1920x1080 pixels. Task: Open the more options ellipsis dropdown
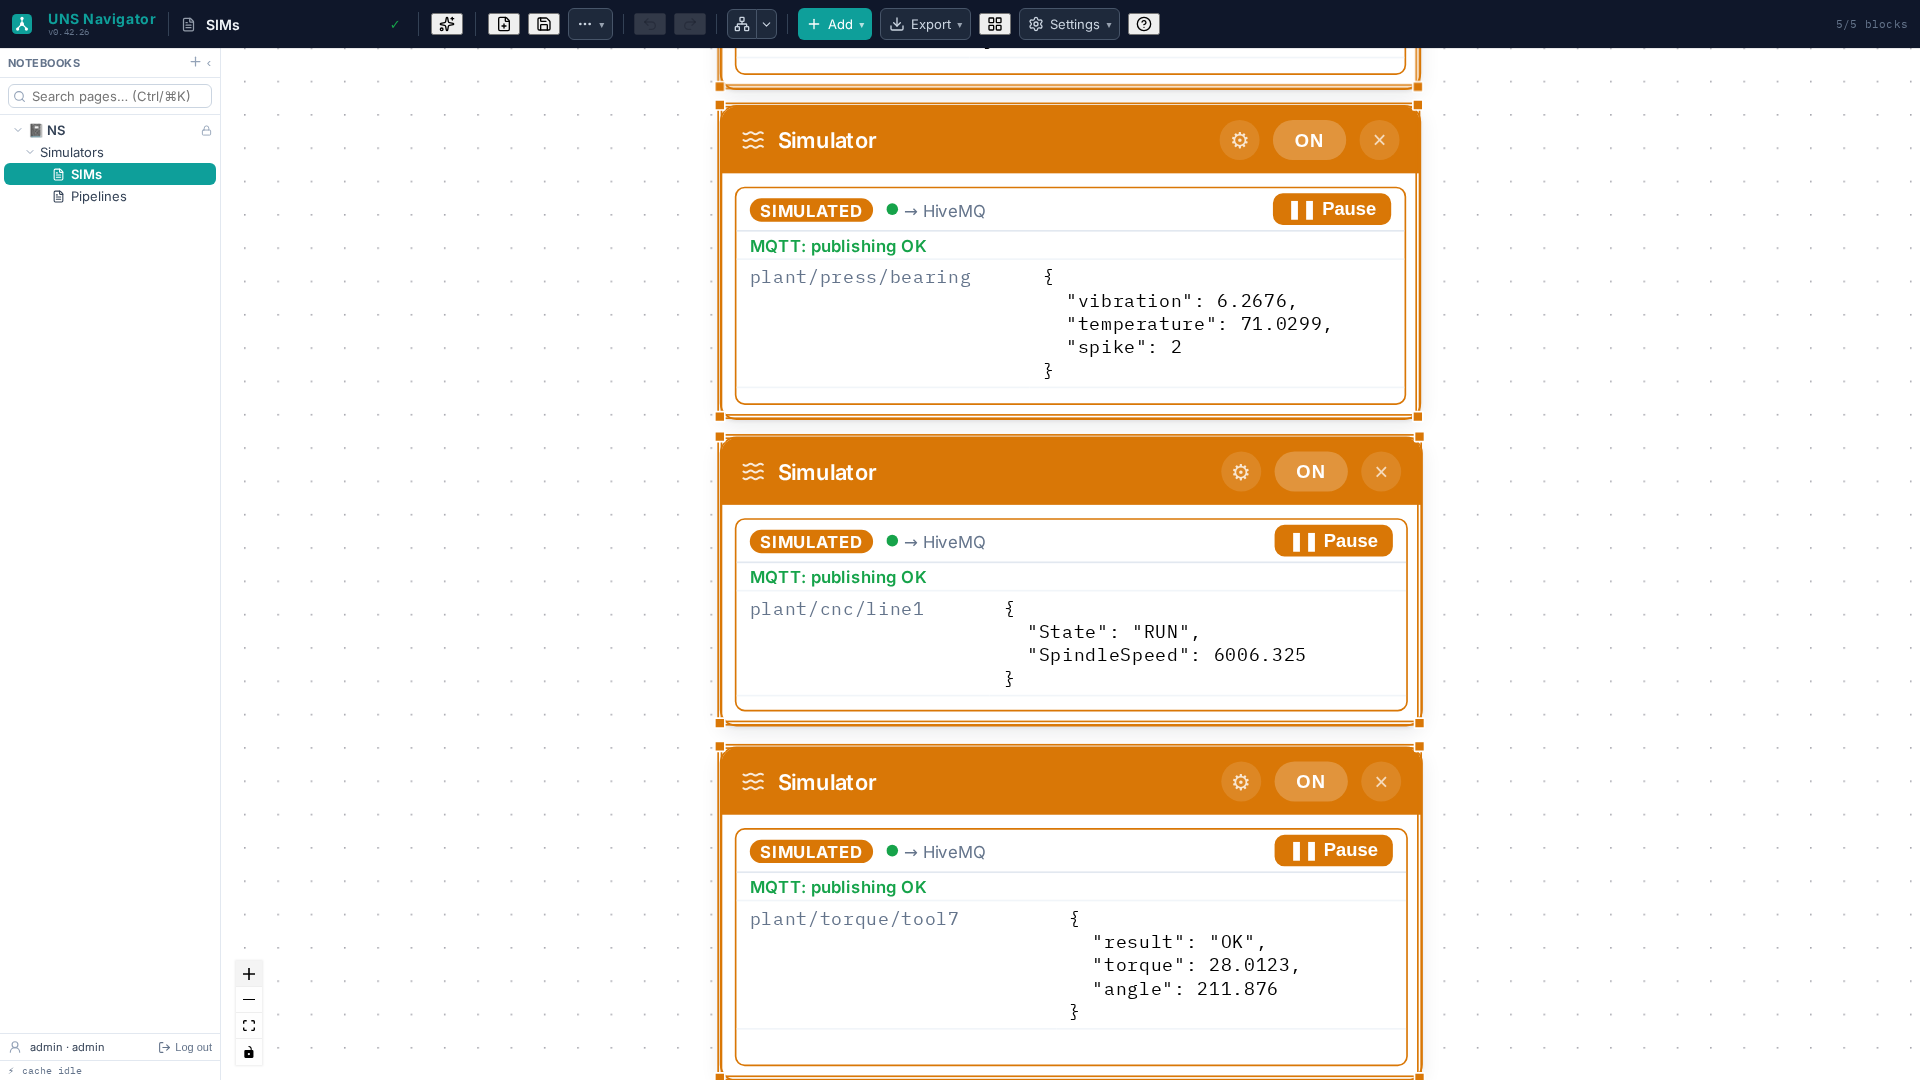pyautogui.click(x=590, y=24)
